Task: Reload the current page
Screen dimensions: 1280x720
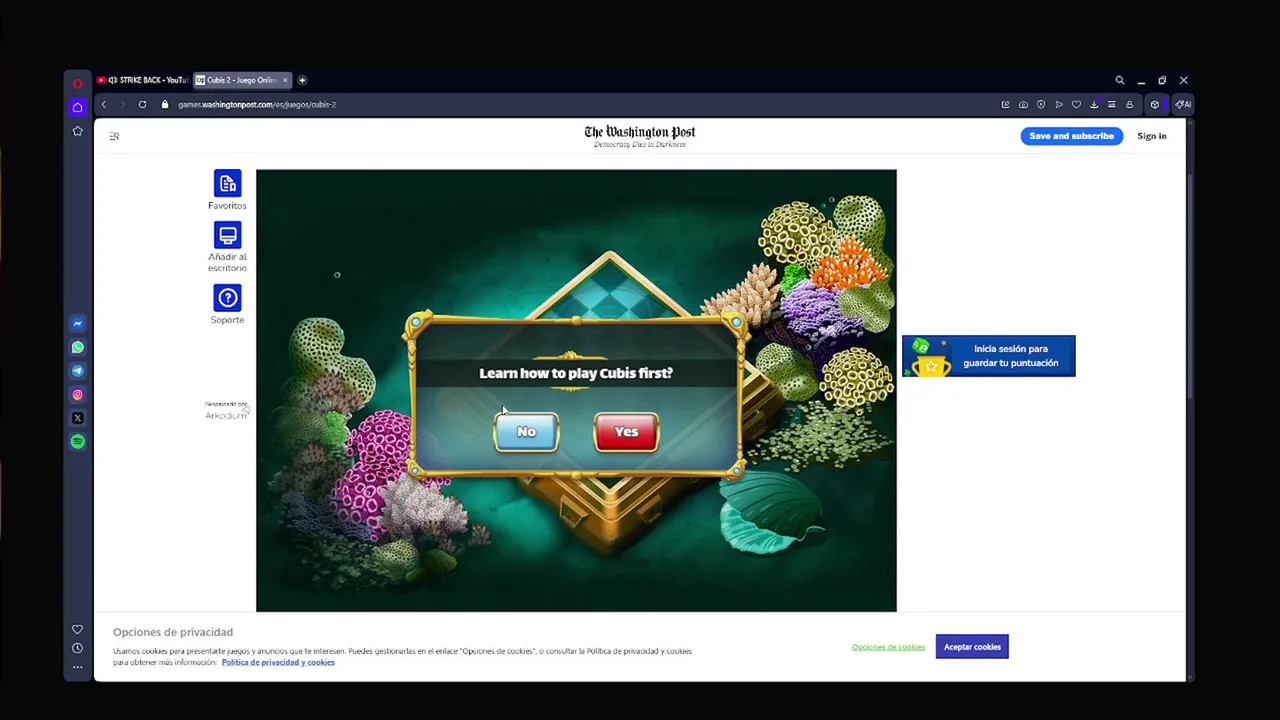Action: point(142,104)
